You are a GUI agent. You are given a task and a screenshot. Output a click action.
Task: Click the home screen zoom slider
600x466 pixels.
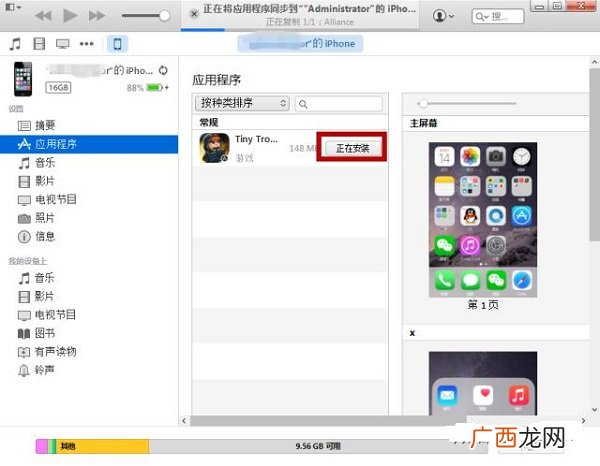pos(467,103)
